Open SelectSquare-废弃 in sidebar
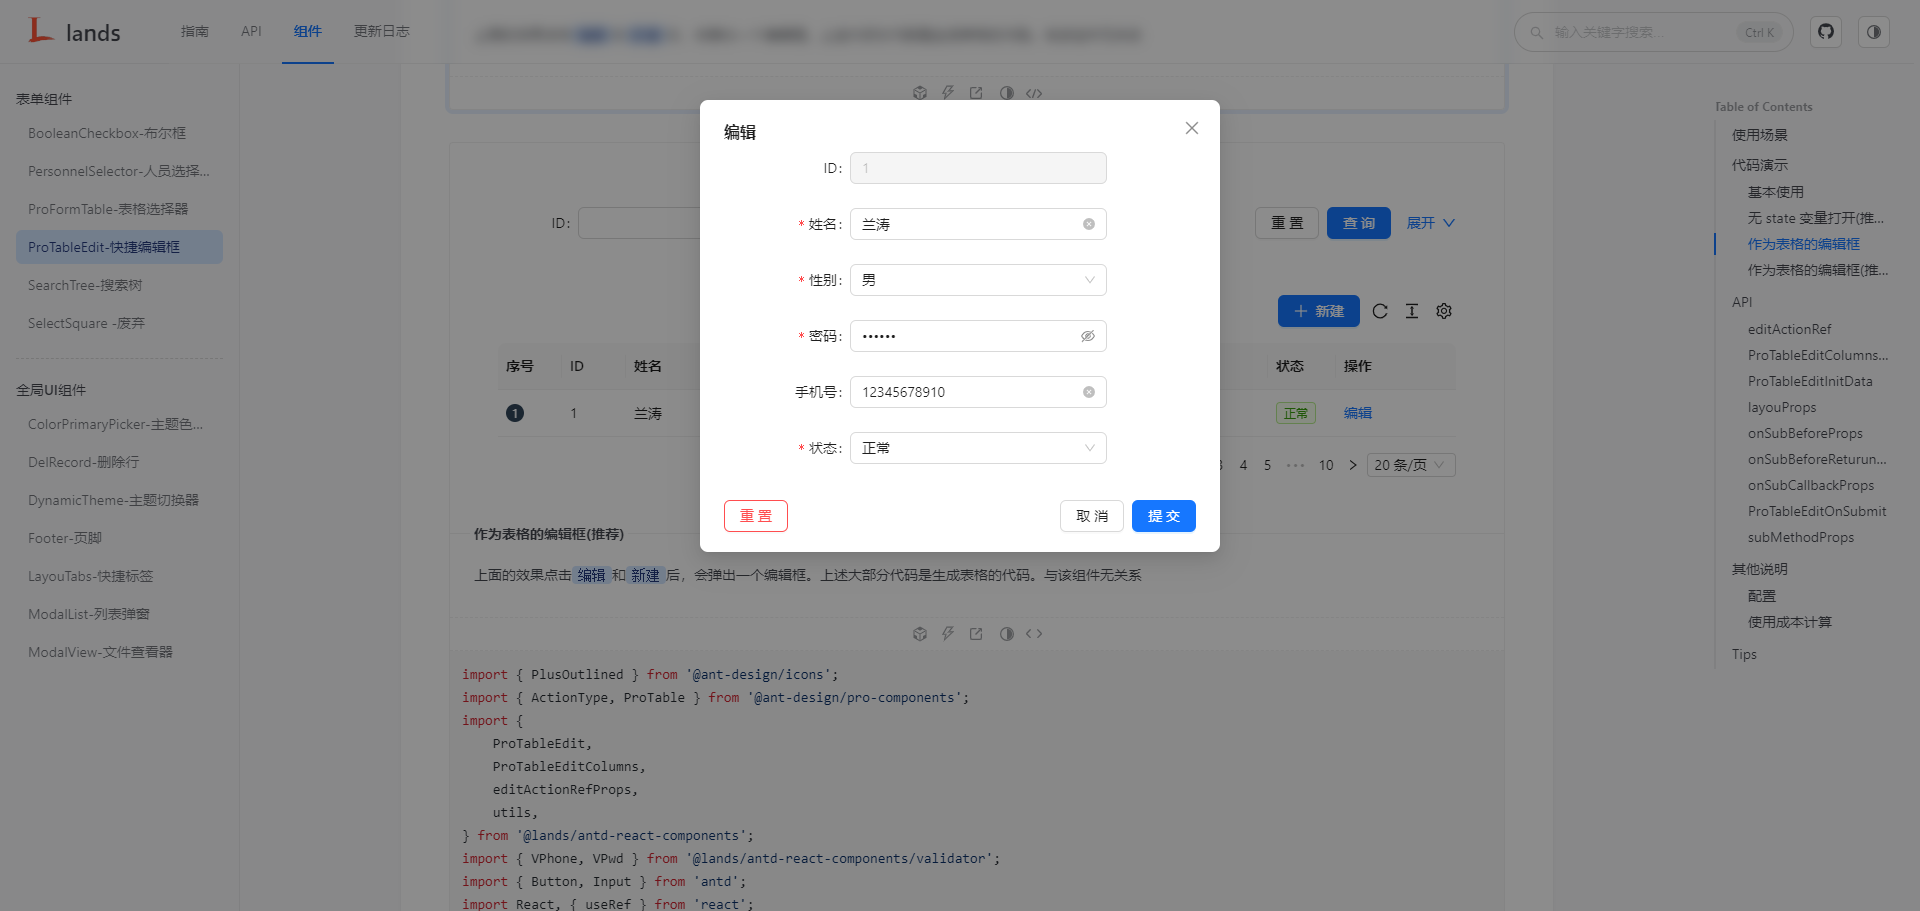The height and width of the screenshot is (911, 1920). (x=119, y=323)
